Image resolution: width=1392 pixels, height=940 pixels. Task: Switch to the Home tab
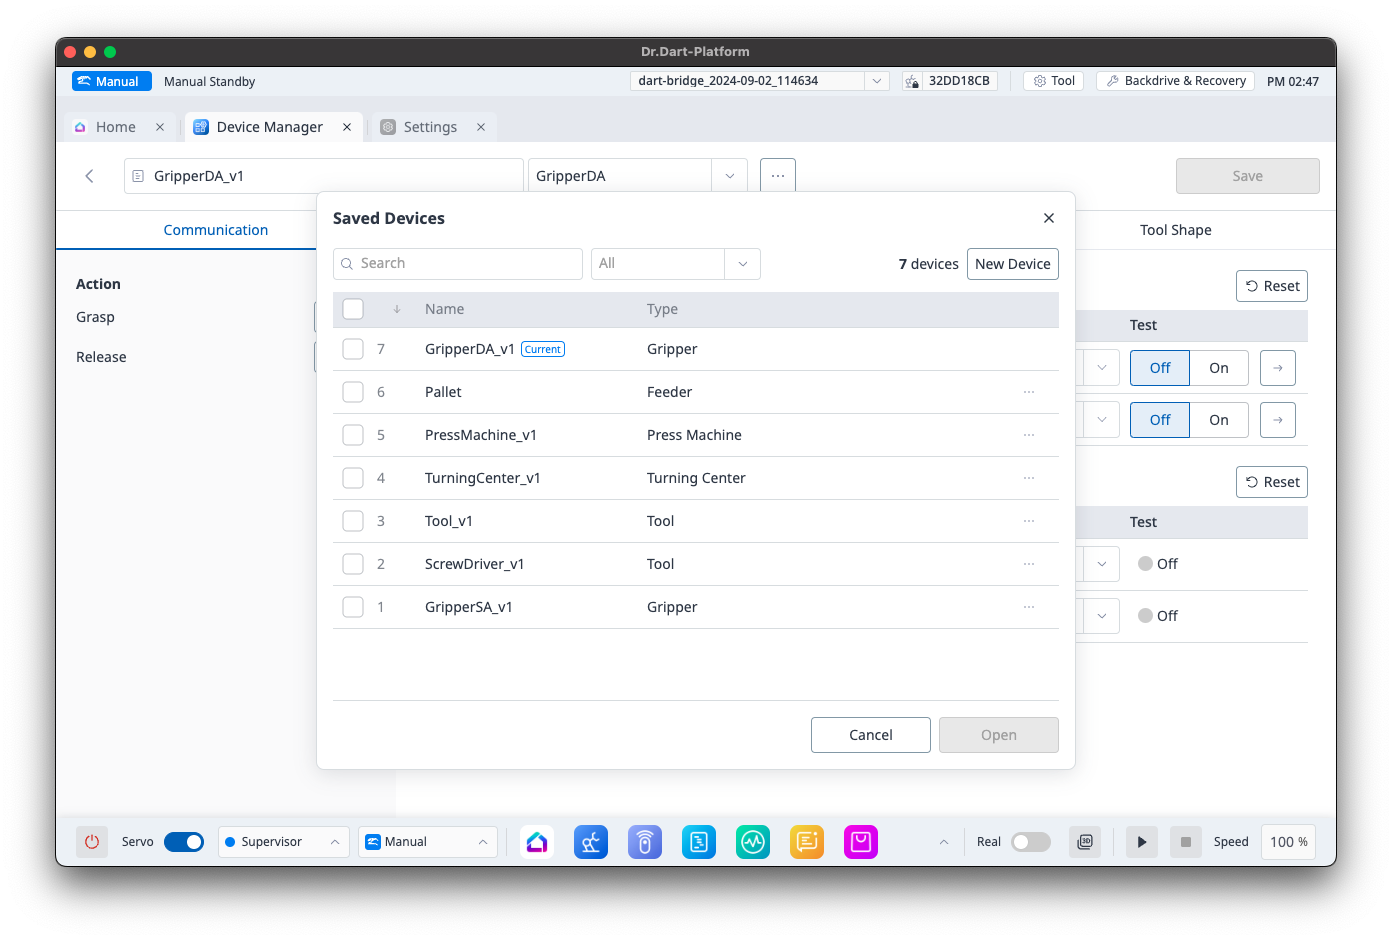coord(115,127)
